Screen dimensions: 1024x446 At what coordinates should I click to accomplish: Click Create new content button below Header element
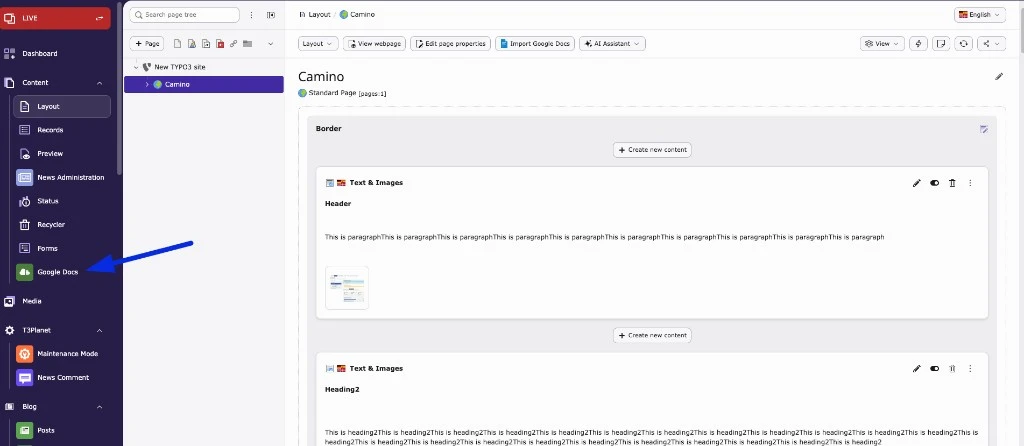(x=652, y=335)
